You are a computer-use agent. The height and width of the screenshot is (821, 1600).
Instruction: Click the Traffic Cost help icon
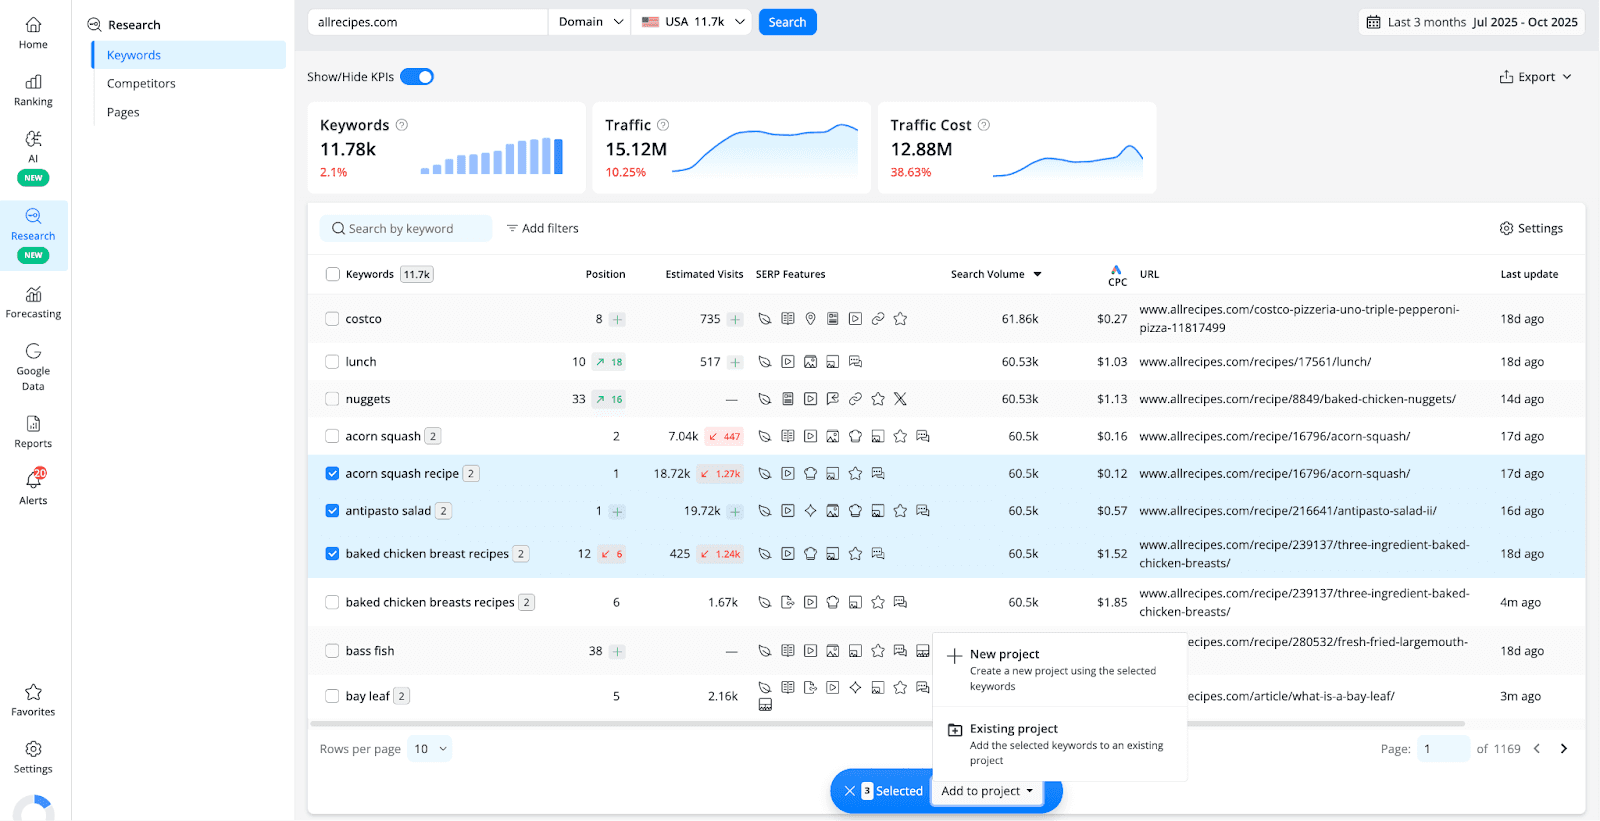point(984,125)
